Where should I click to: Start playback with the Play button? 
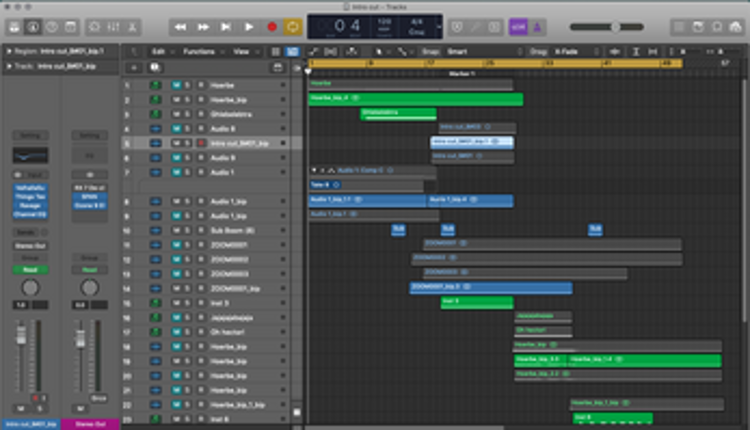[249, 27]
